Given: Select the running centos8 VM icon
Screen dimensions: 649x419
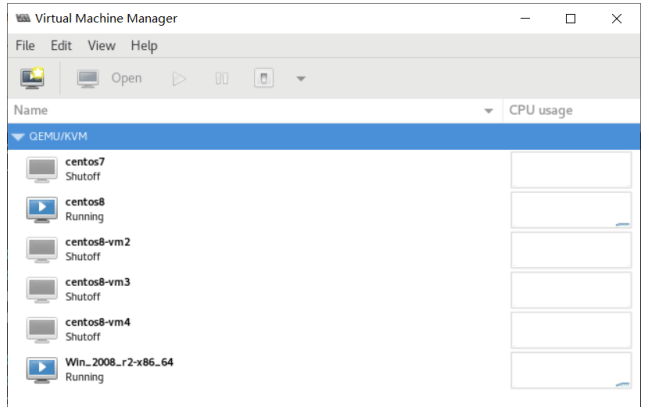Looking at the screenshot, I should 42,209.
